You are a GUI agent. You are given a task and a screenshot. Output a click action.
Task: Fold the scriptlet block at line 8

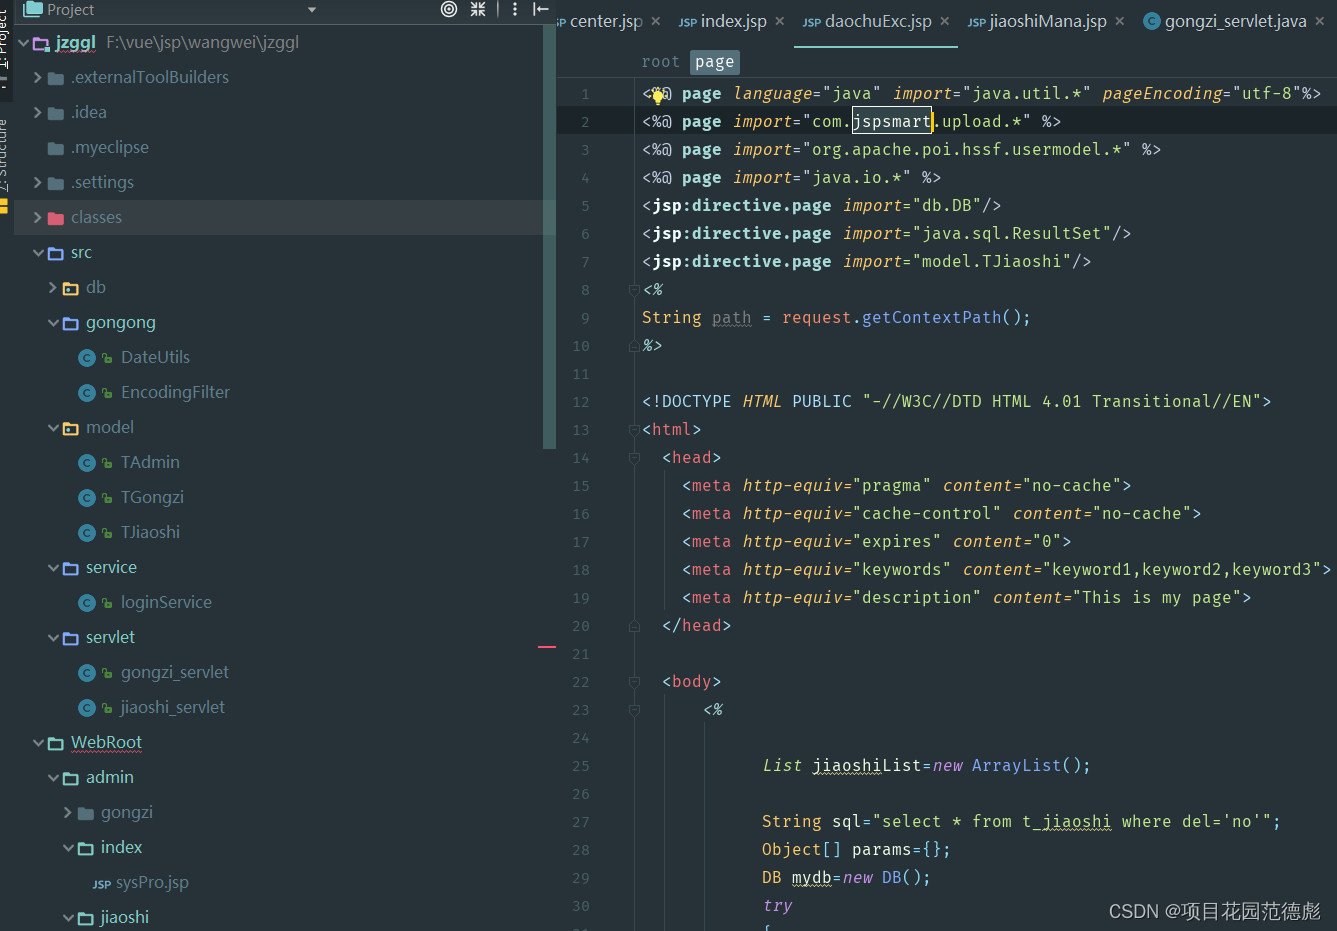coord(634,290)
